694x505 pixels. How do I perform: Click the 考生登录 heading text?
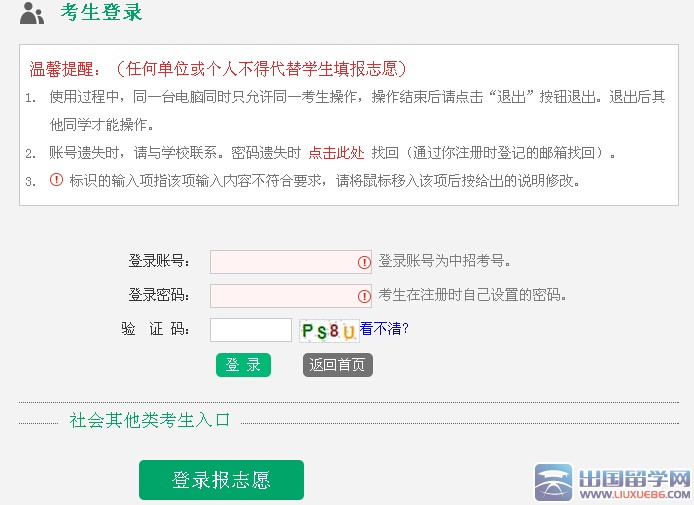(101, 13)
